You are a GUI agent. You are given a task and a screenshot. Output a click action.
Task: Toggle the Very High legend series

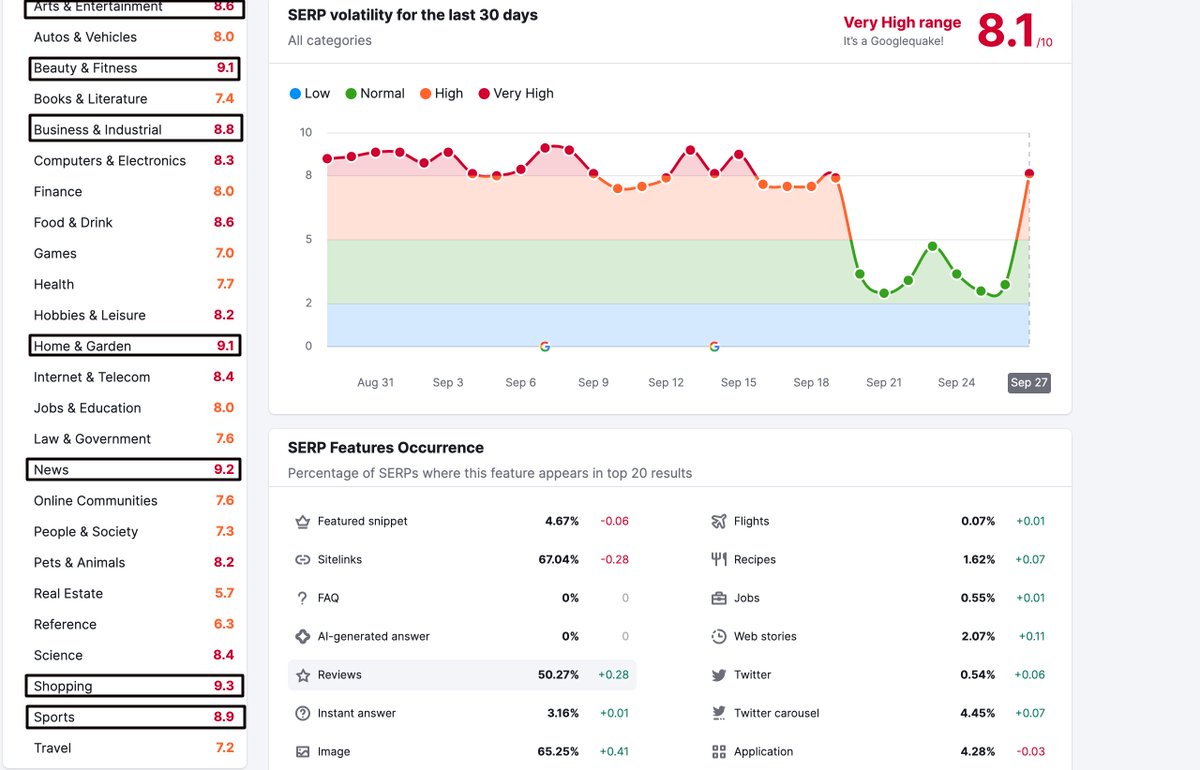point(515,93)
